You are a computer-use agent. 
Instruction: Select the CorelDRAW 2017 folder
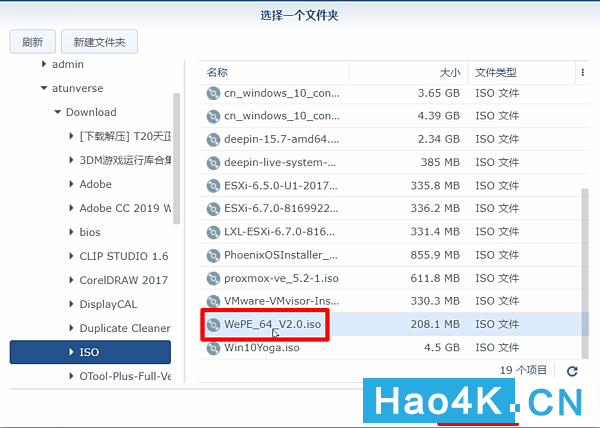tap(124, 280)
